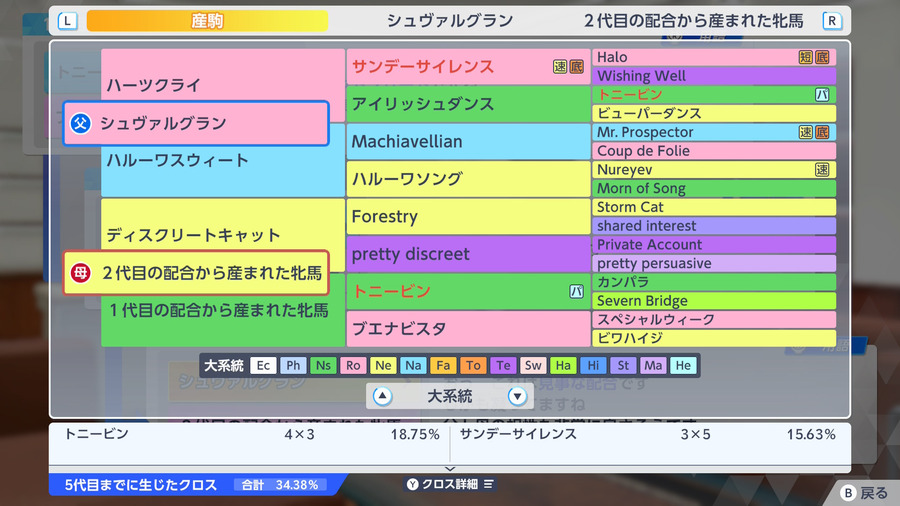Click the Ma bloodline color swatch
This screenshot has width=900, height=506.
[653, 365]
